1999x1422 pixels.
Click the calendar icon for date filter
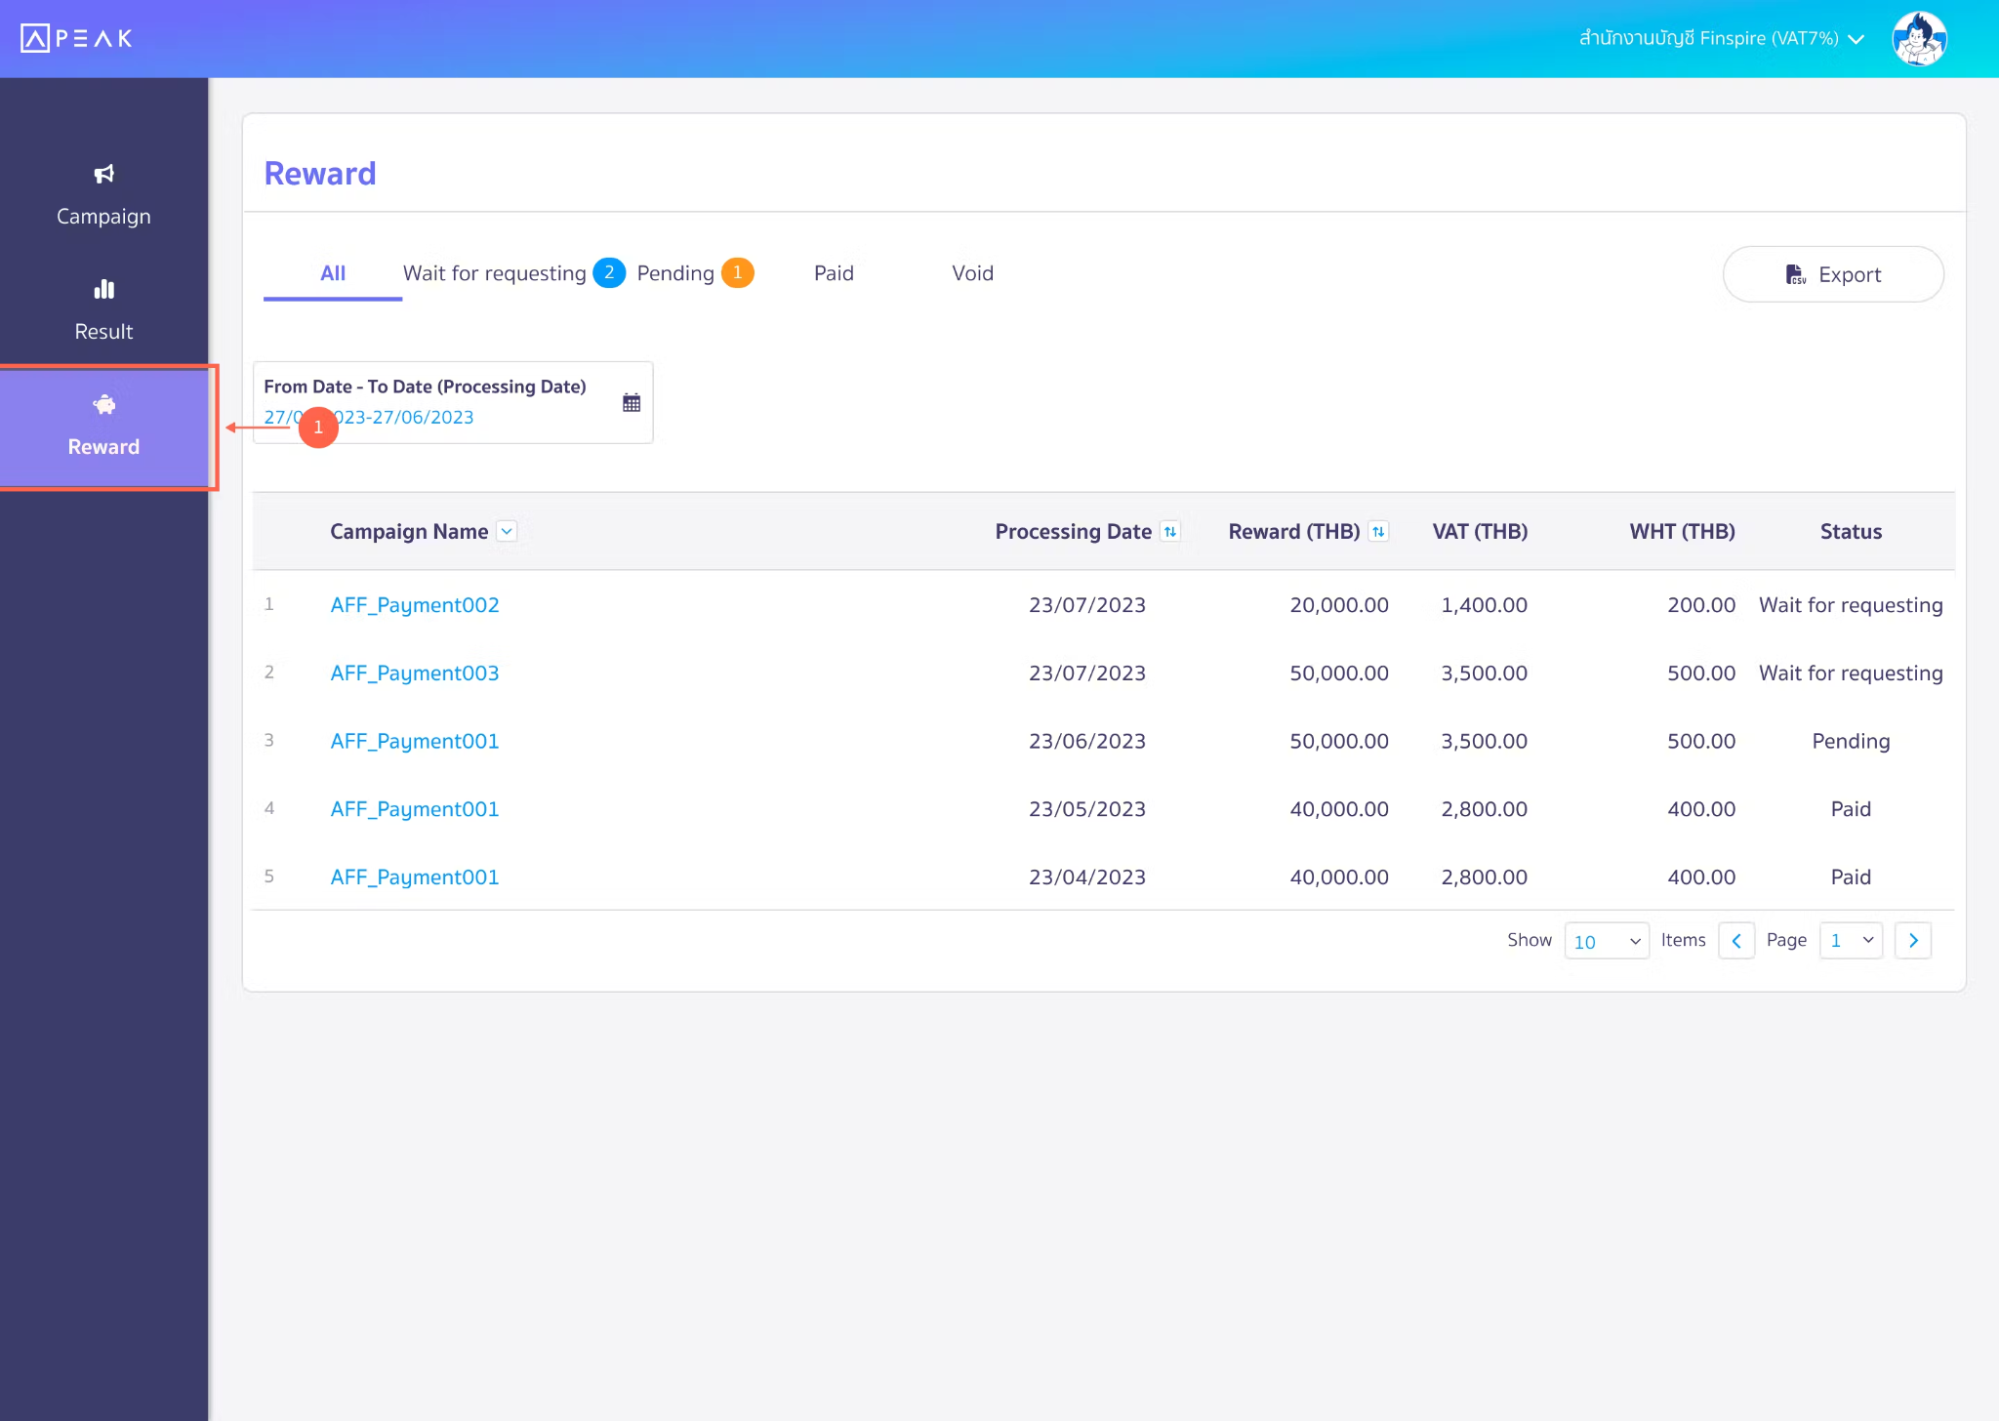632,402
